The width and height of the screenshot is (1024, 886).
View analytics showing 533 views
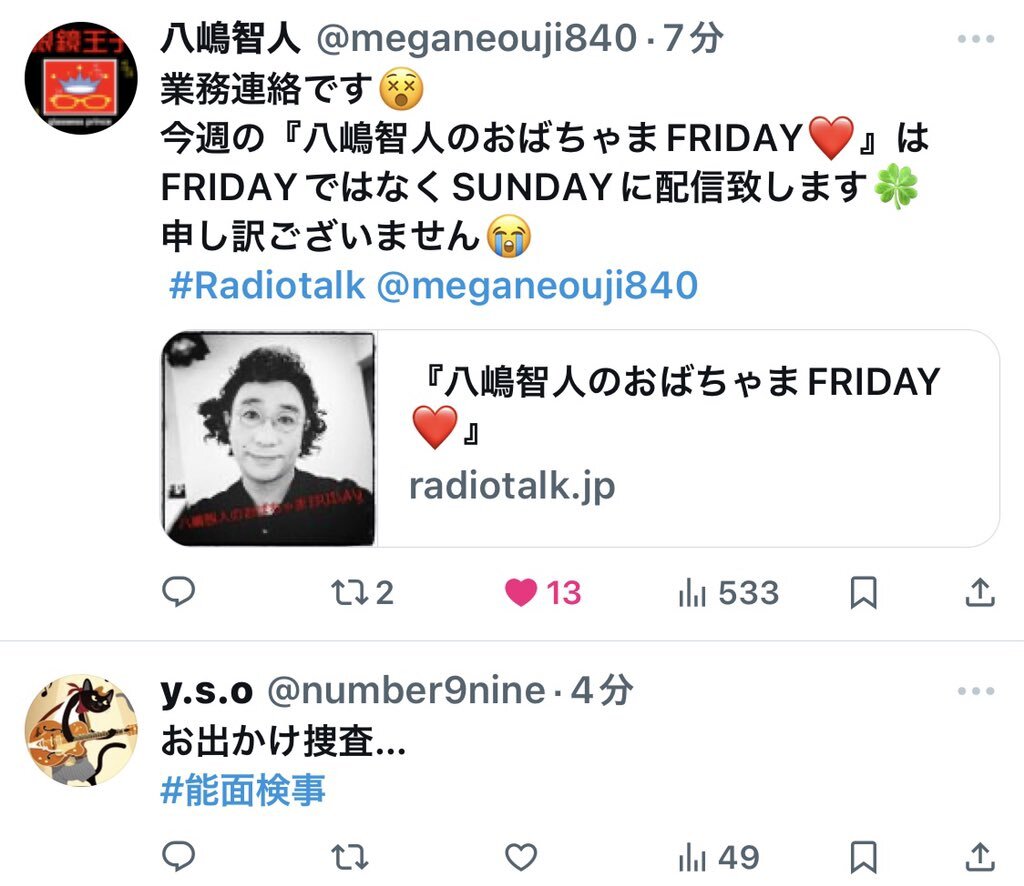729,593
